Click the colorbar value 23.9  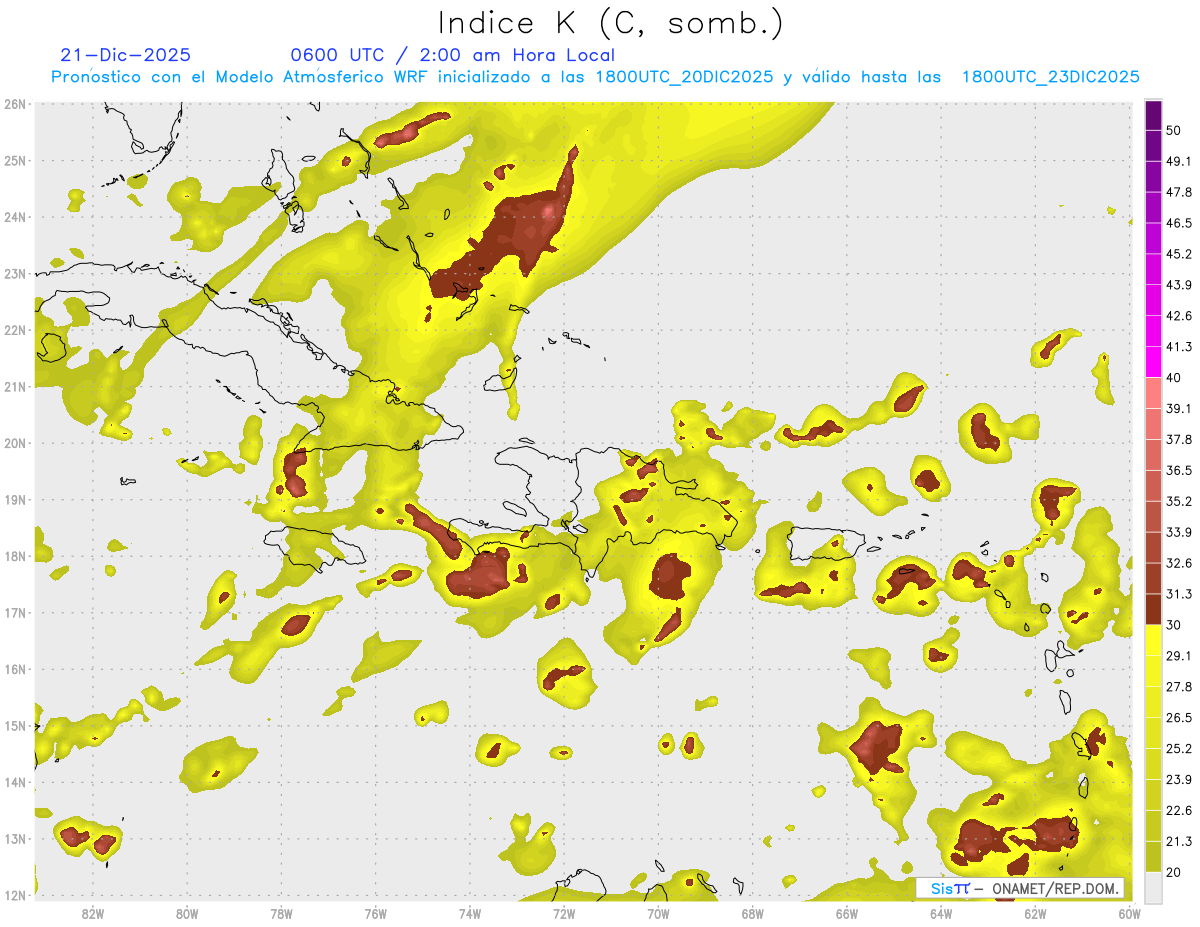click(1179, 780)
